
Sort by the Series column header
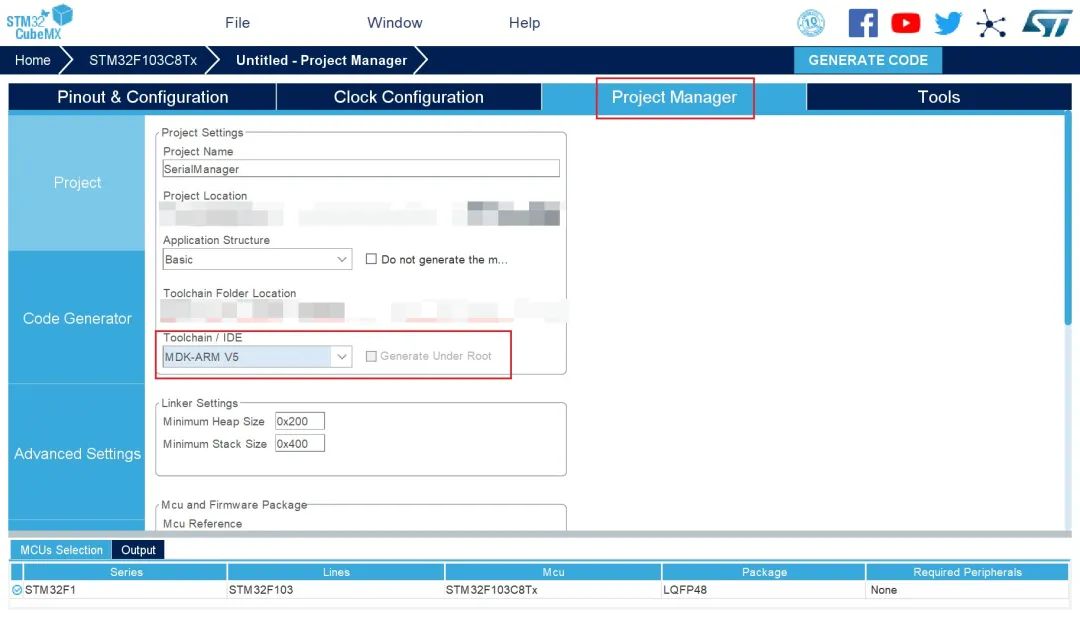click(x=126, y=572)
